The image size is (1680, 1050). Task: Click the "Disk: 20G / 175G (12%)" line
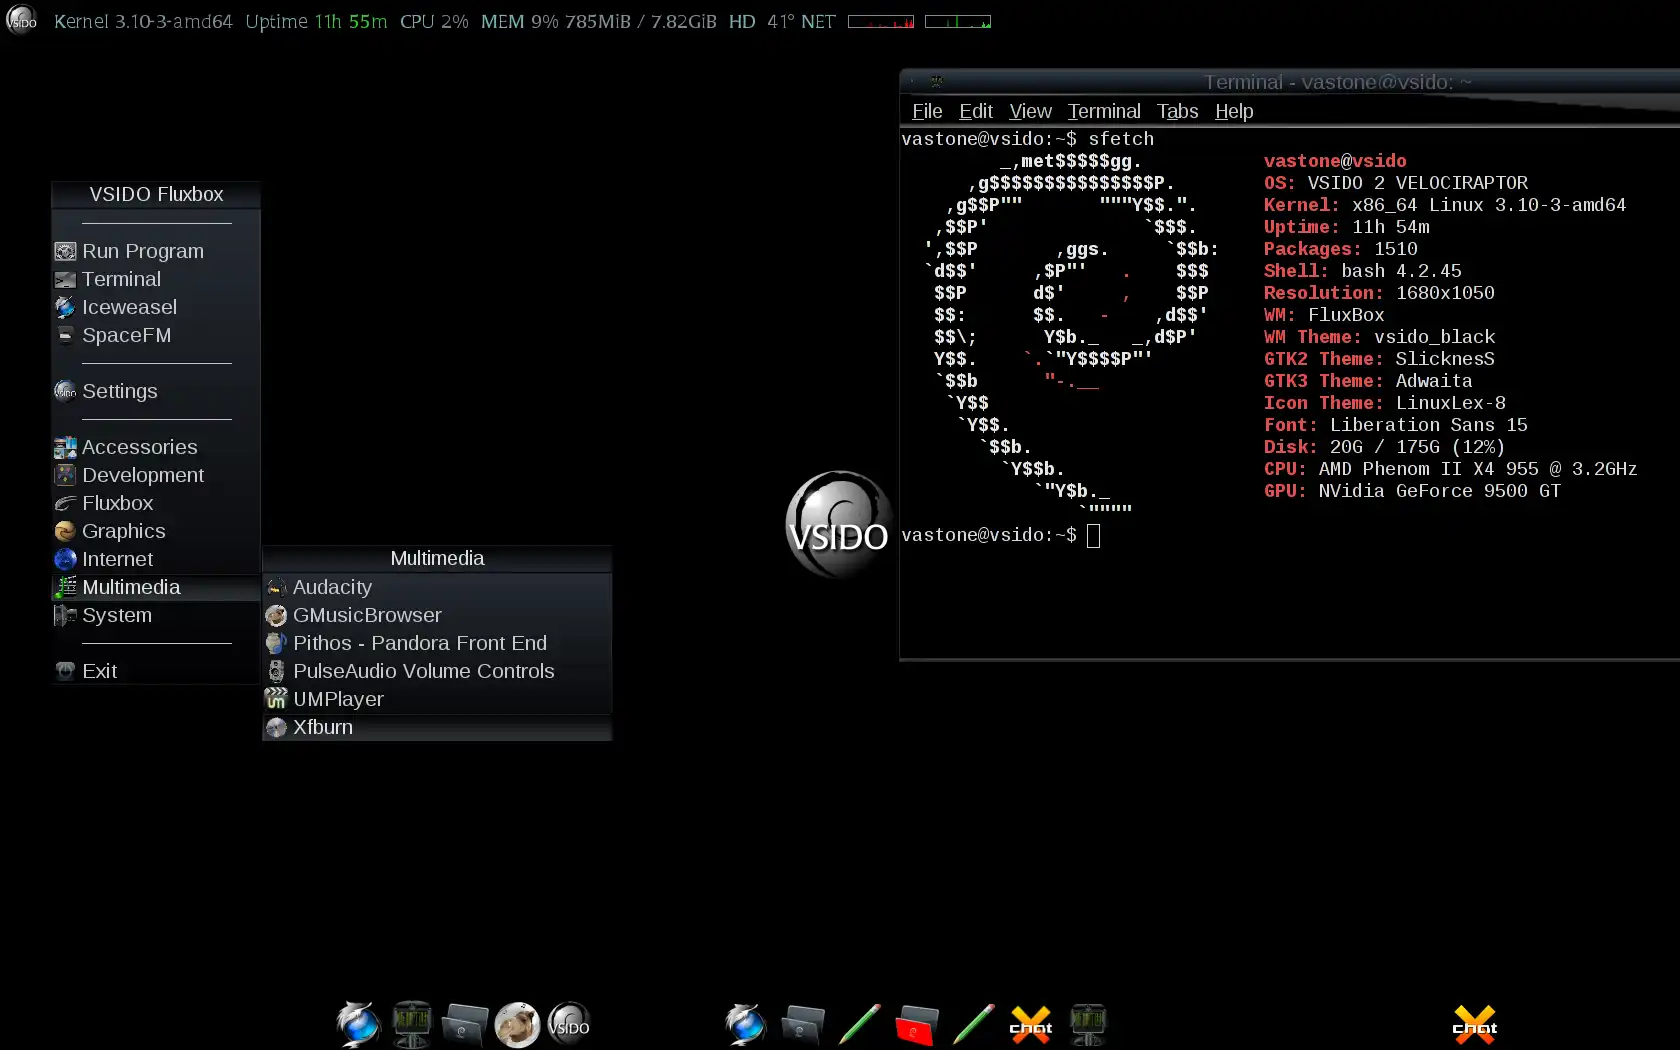1385,447
